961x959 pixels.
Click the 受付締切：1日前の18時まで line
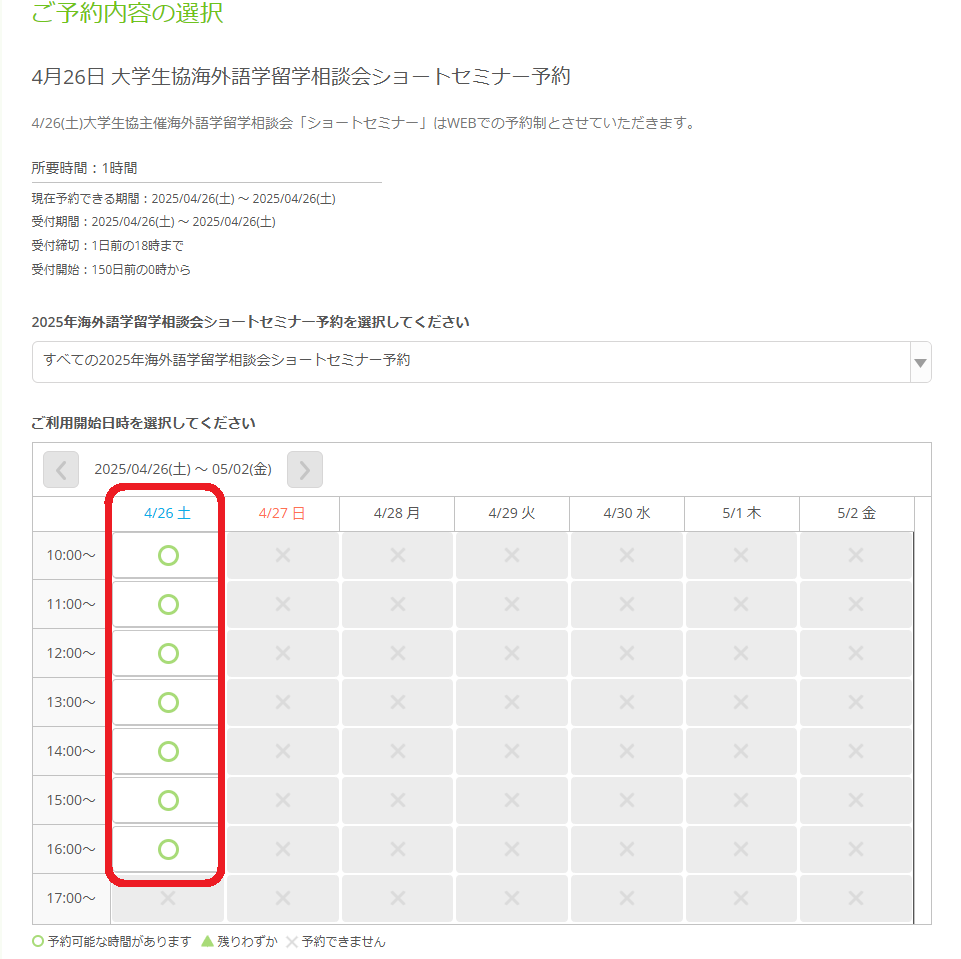click(108, 246)
